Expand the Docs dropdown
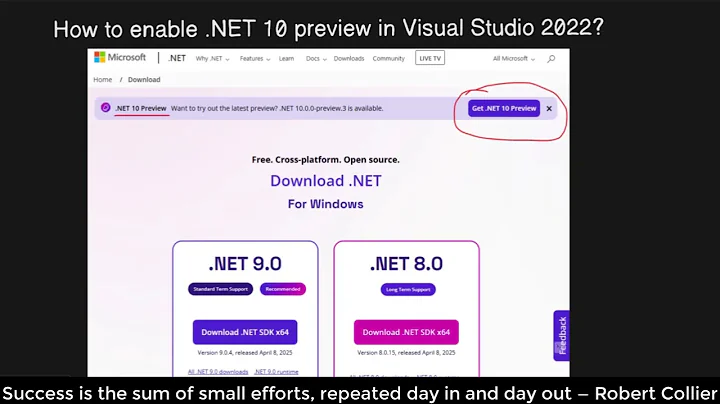Viewport: 720px width, 404px height. point(316,59)
